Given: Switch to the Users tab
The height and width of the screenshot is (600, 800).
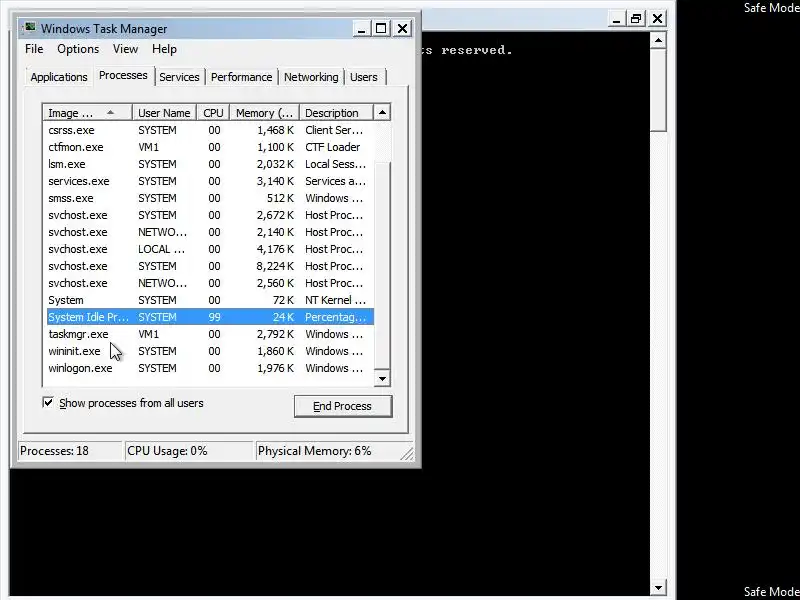Looking at the screenshot, I should pos(364,77).
